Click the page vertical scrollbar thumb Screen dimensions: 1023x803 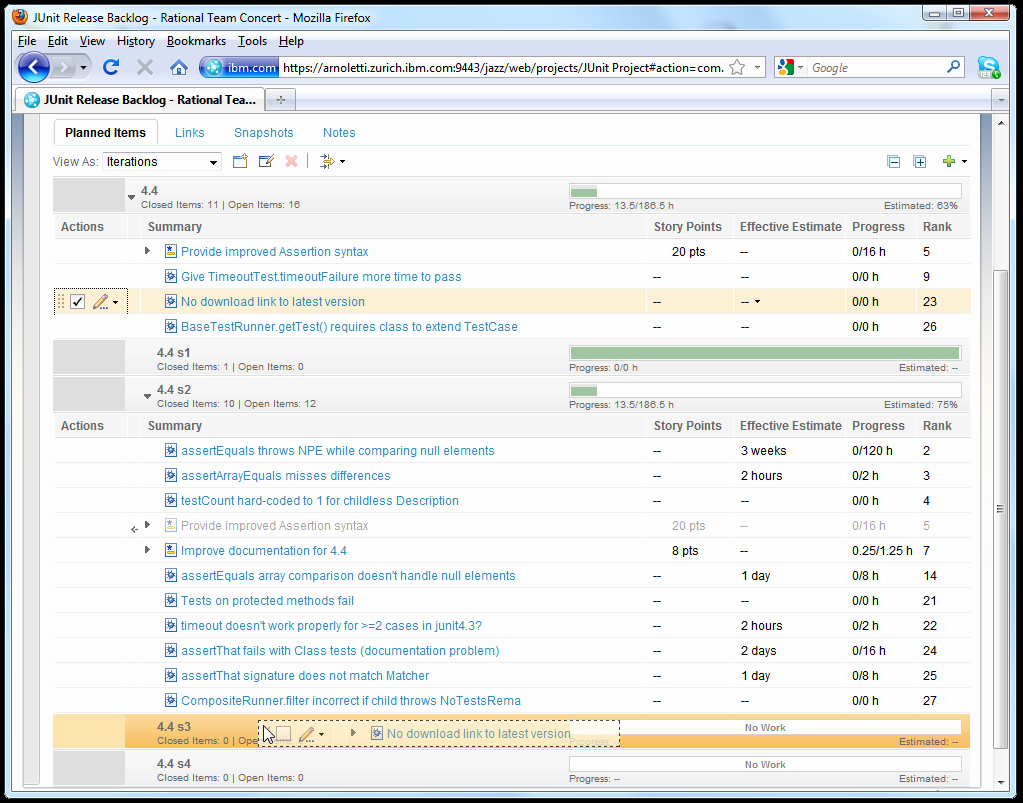[1000, 509]
